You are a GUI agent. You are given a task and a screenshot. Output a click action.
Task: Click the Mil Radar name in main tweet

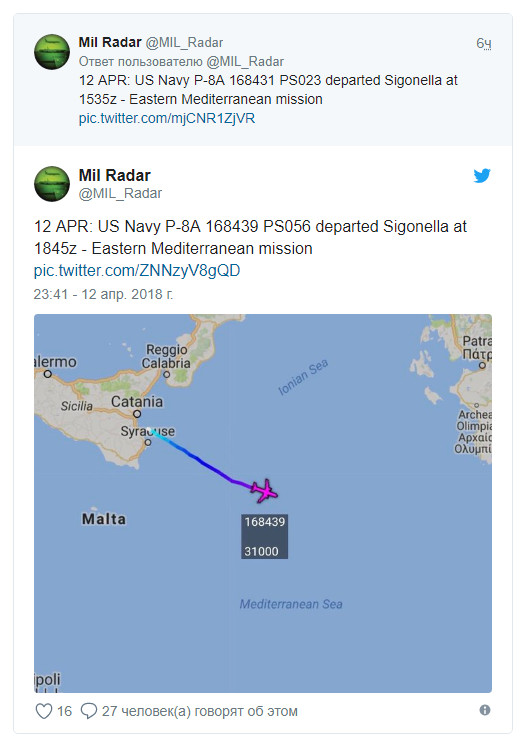pos(115,175)
